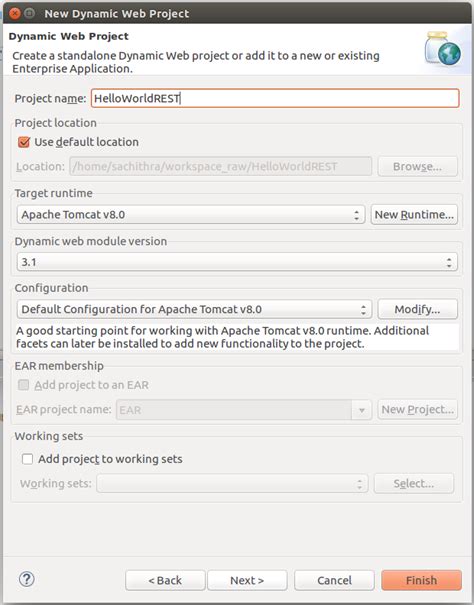
Task: Uncheck Use default location checkbox
Action: (x=24, y=142)
